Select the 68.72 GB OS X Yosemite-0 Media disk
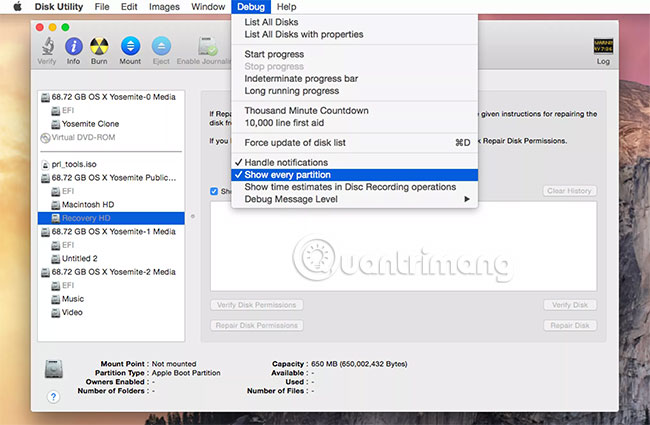650x425 pixels. [x=111, y=97]
